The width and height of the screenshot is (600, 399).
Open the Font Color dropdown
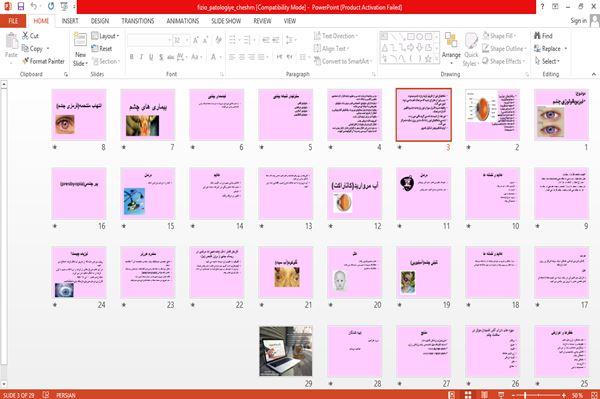215,57
